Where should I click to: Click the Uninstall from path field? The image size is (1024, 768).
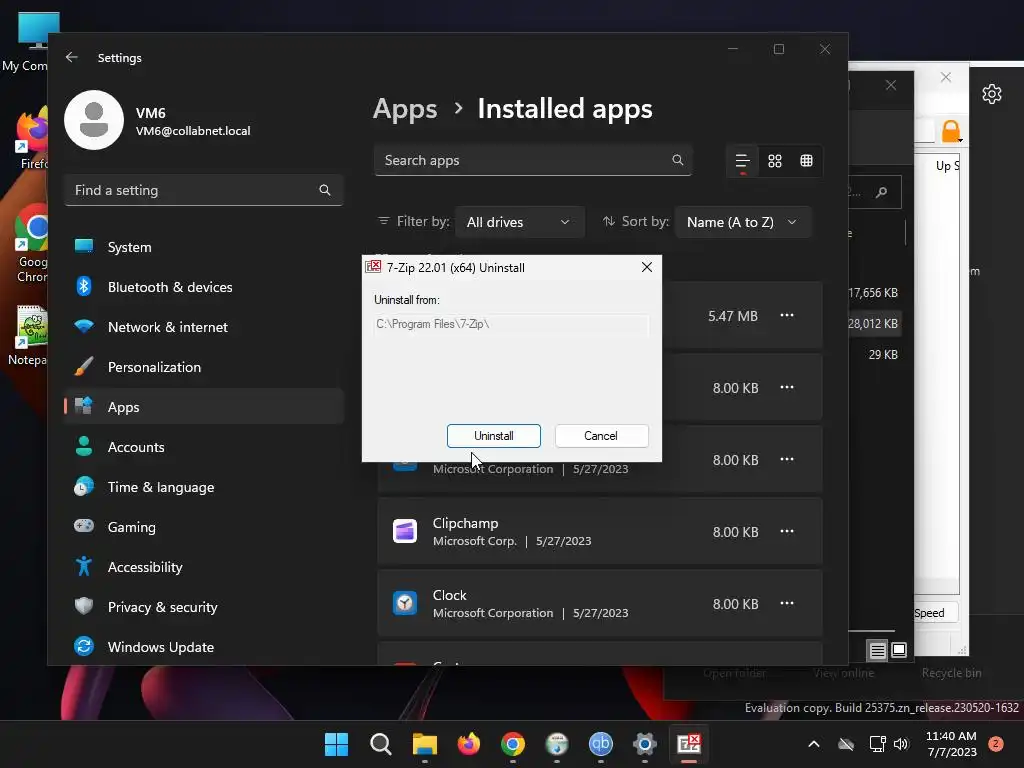[x=511, y=324]
